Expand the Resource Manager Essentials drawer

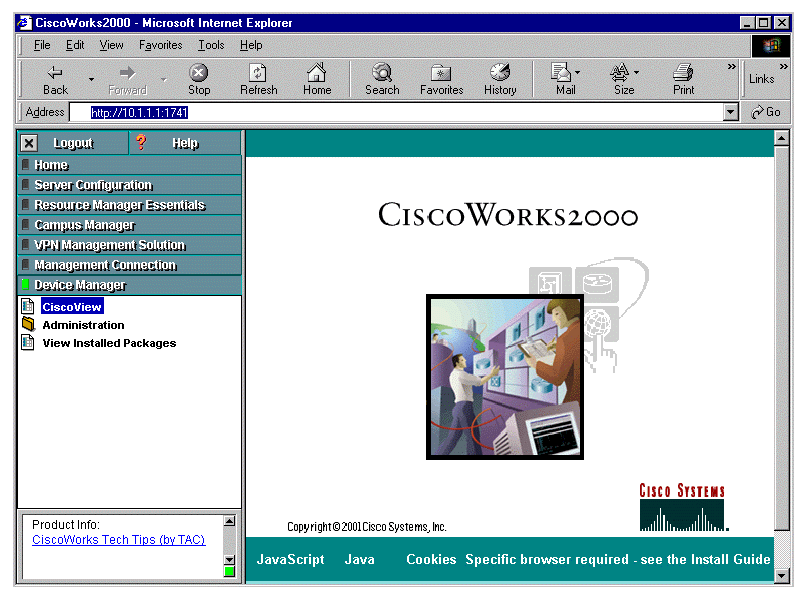[119, 205]
